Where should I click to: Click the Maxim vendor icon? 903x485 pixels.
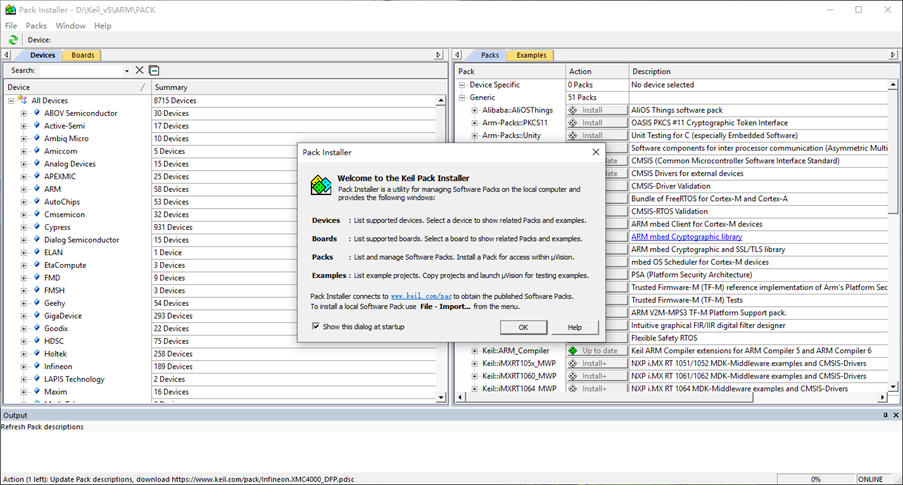[37, 392]
